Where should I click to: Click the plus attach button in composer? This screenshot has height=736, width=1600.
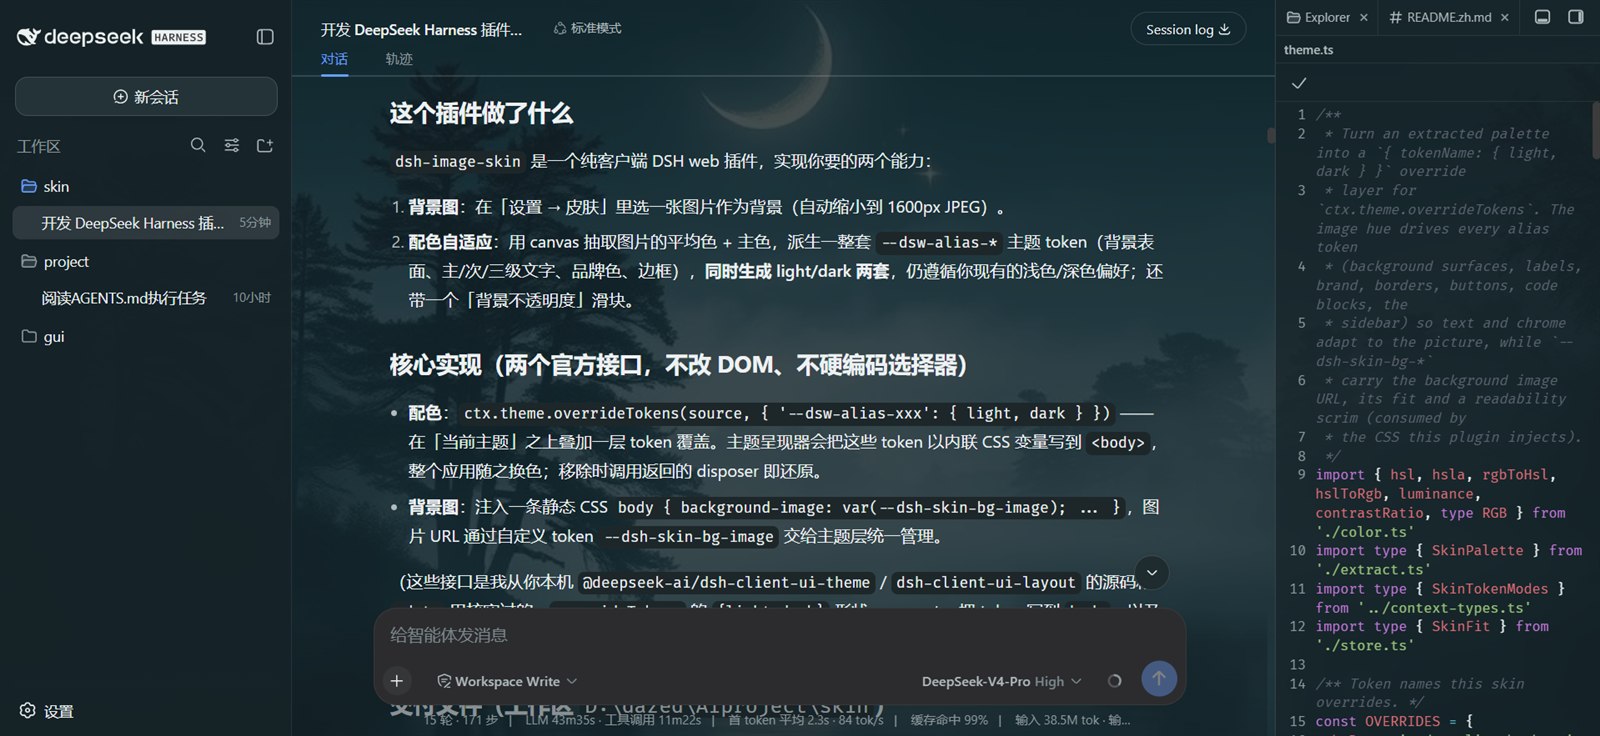(x=397, y=681)
